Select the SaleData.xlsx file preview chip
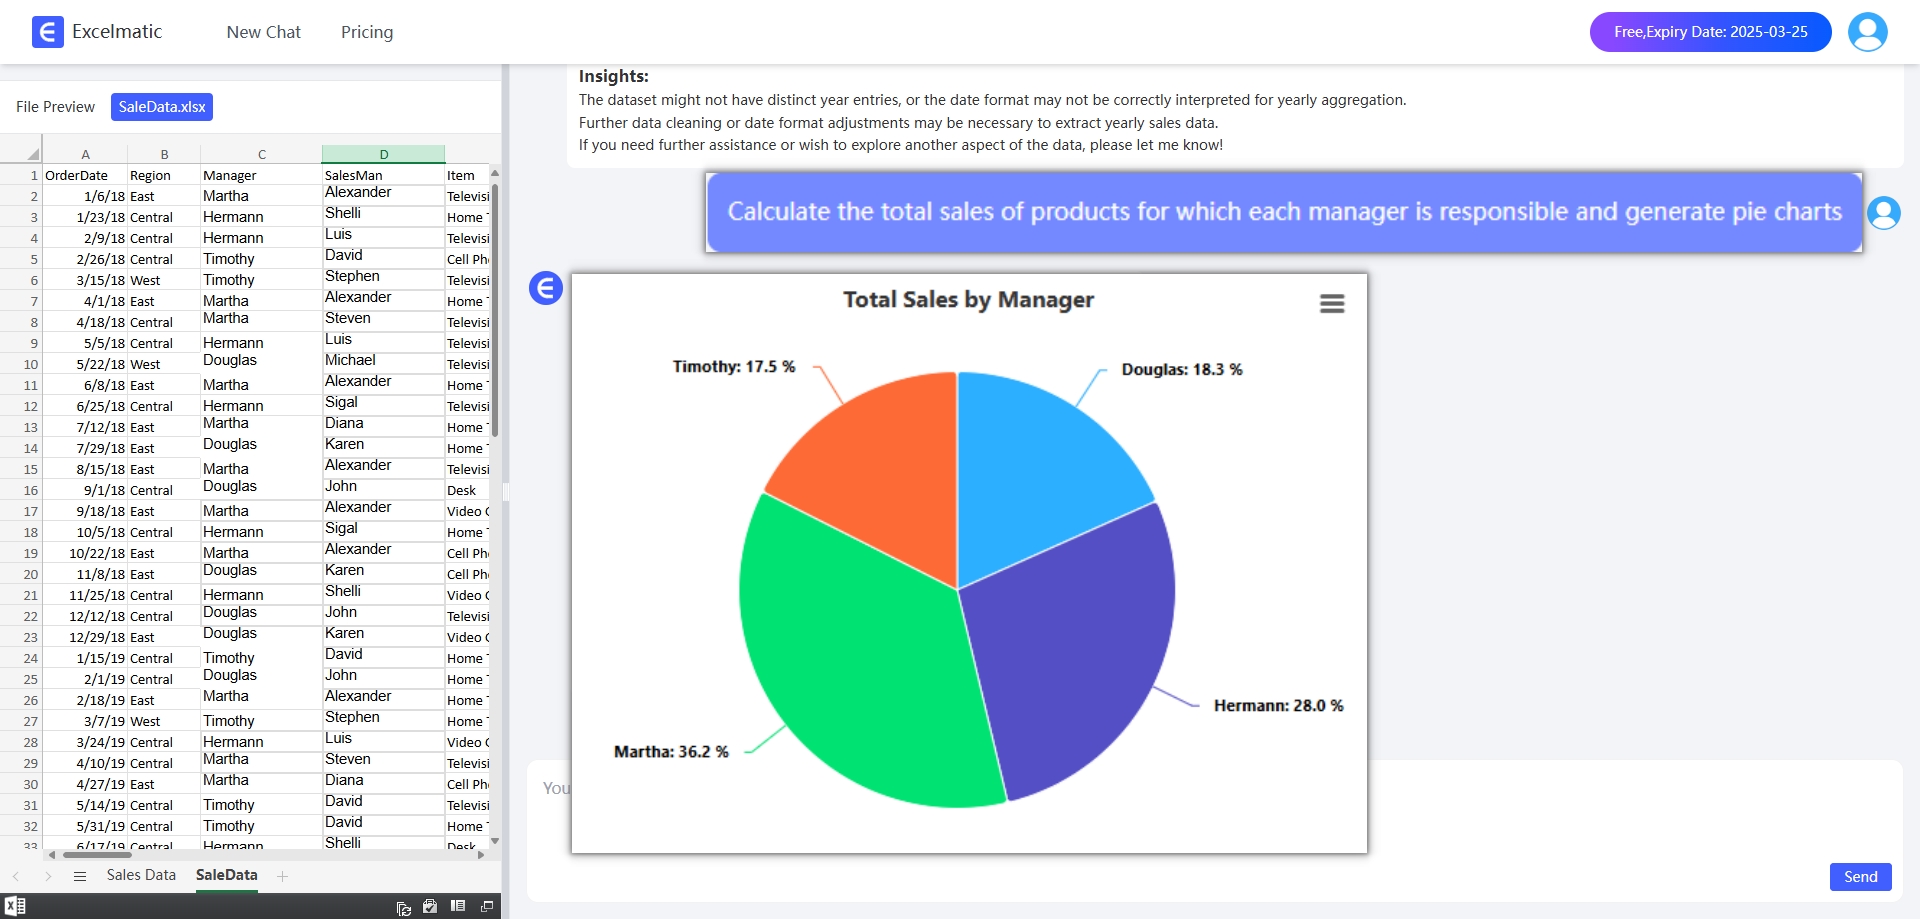Screen dimensions: 1920x919 pos(162,107)
